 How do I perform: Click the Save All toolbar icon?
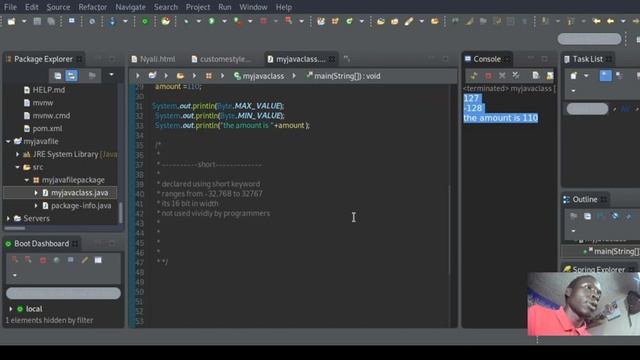pyautogui.click(x=51, y=21)
